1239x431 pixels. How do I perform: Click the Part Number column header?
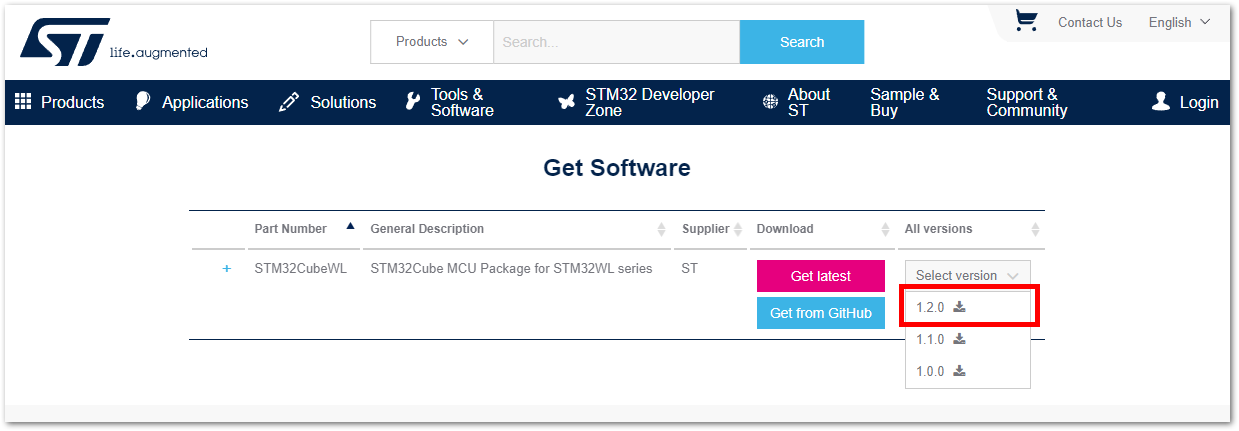click(x=291, y=229)
